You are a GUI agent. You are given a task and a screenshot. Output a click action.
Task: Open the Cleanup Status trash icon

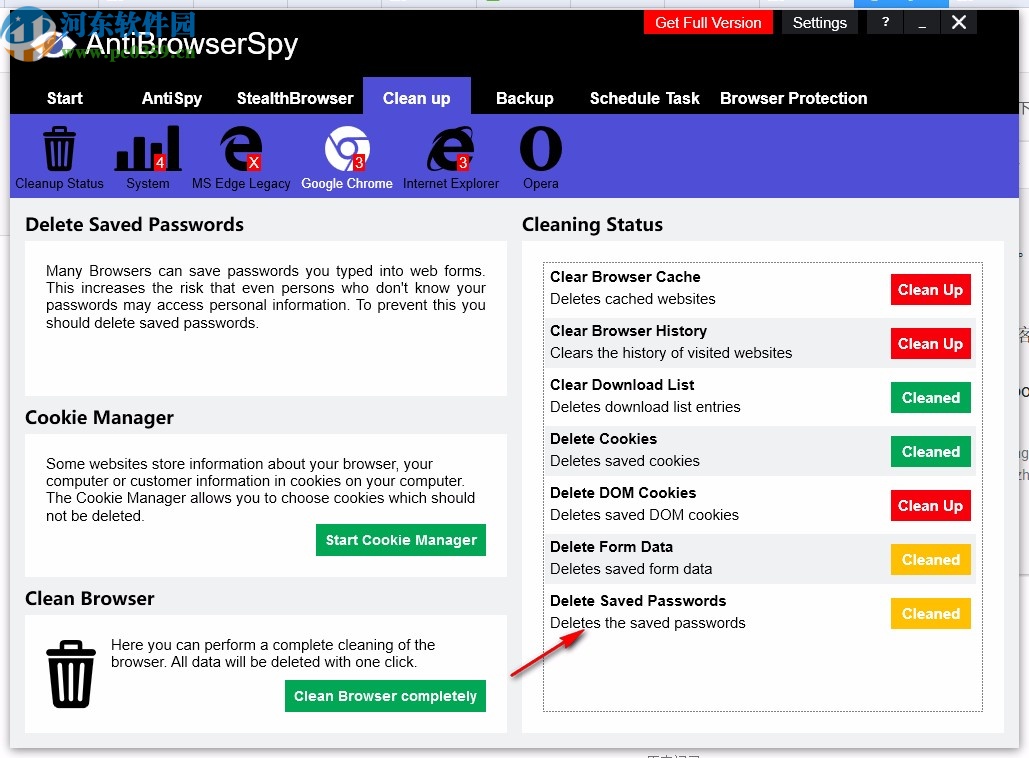(x=59, y=146)
